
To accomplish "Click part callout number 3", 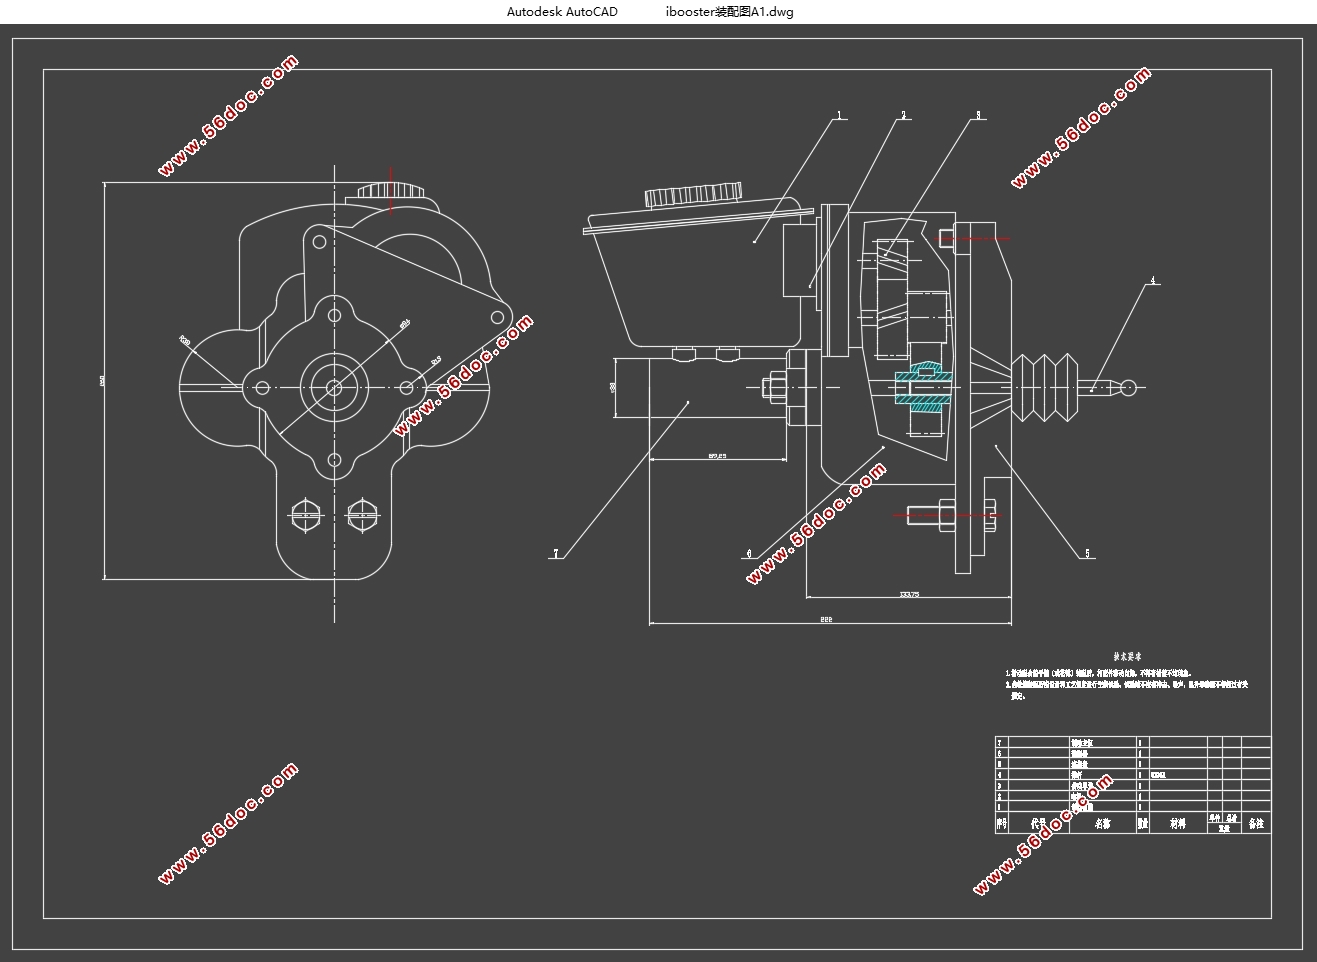I will [978, 116].
